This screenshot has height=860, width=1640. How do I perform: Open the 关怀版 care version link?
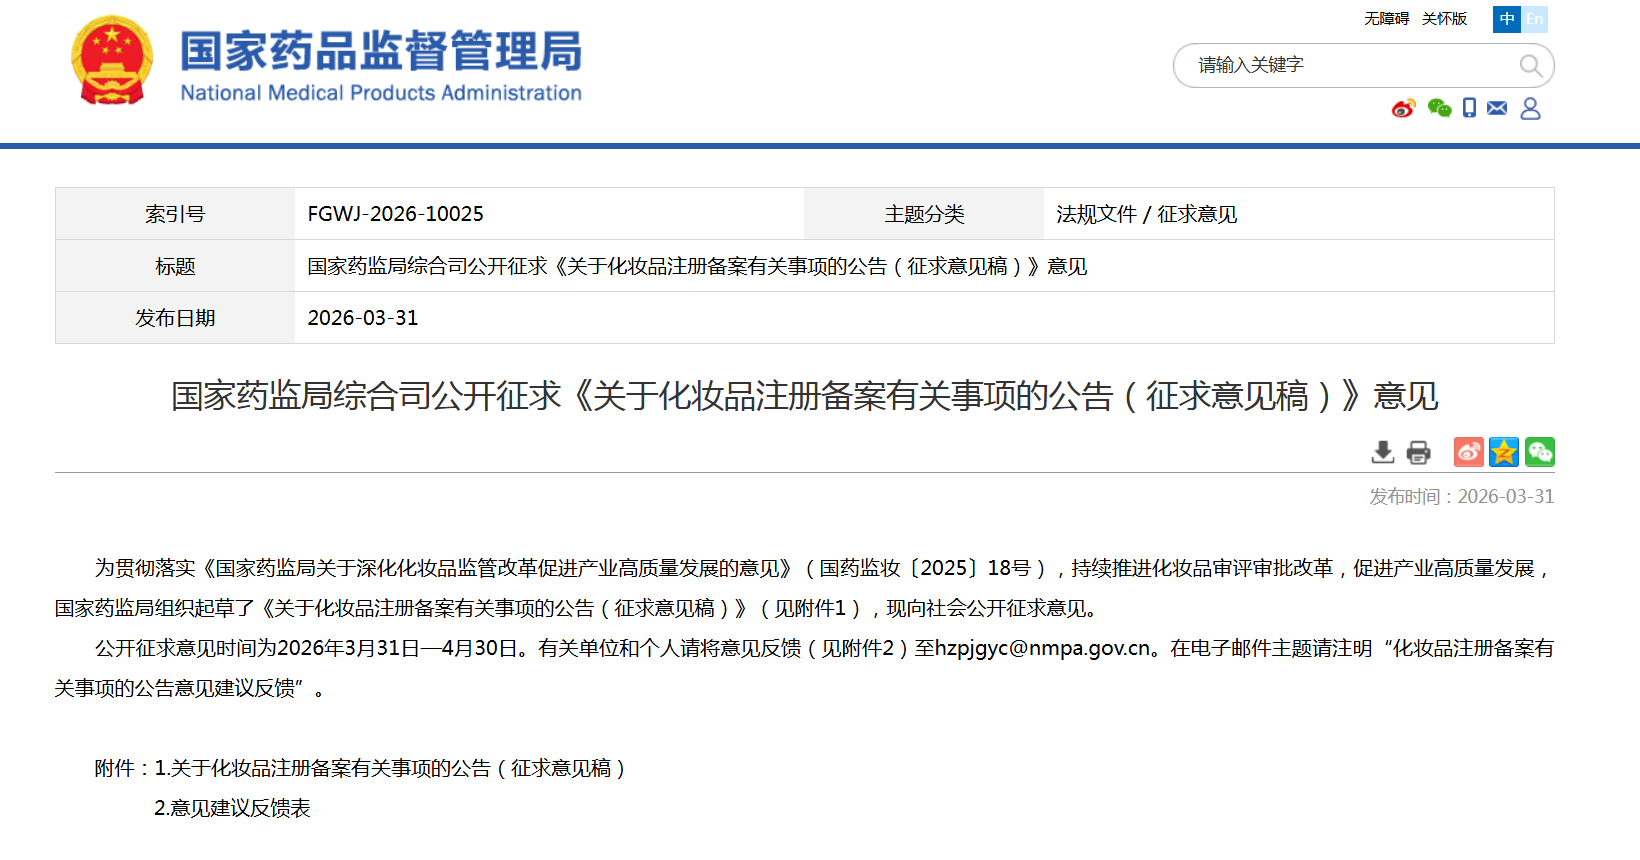point(1444,19)
